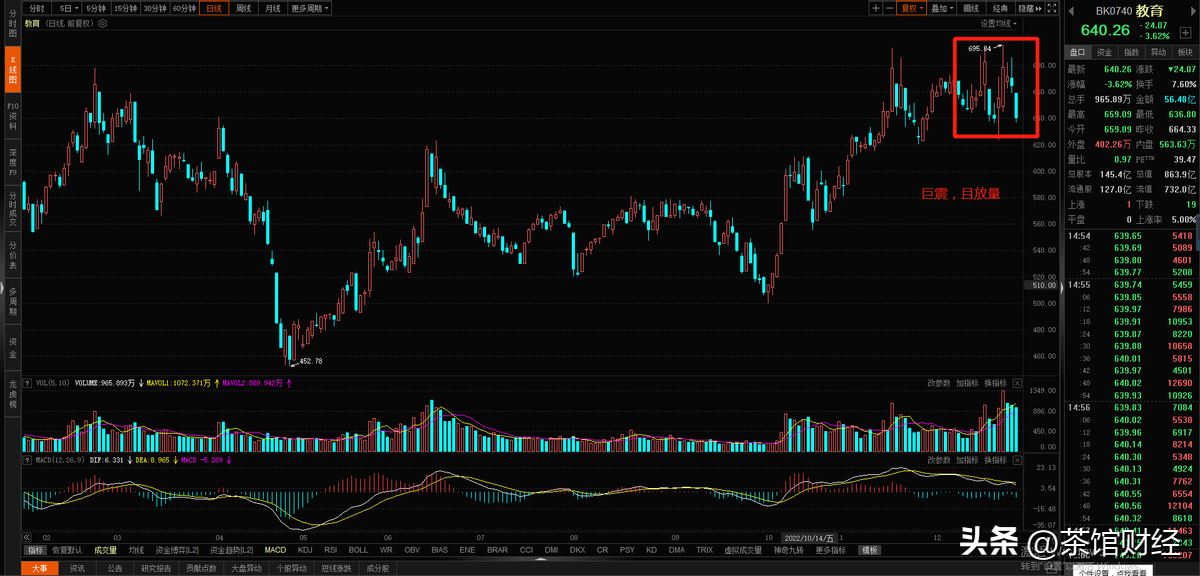Open chart settings gear next to 教育 title
This screenshot has width=1200, height=576.
103,23
